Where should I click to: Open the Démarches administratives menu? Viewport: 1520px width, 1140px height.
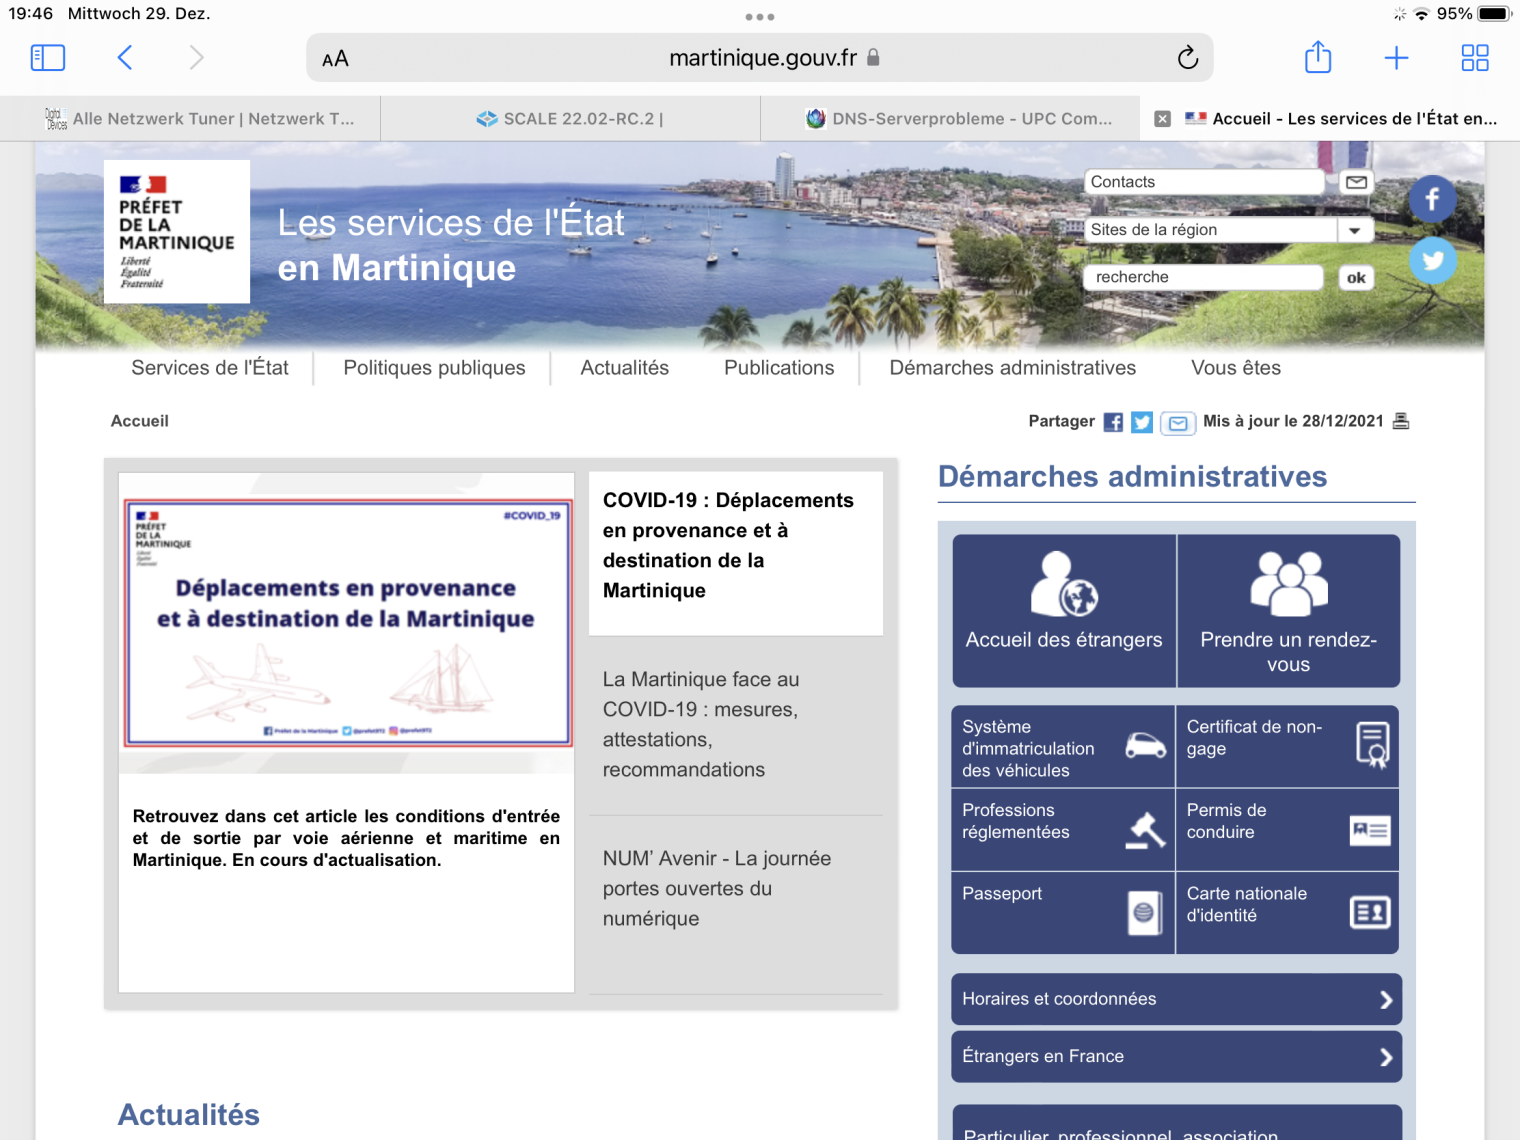click(x=1012, y=368)
